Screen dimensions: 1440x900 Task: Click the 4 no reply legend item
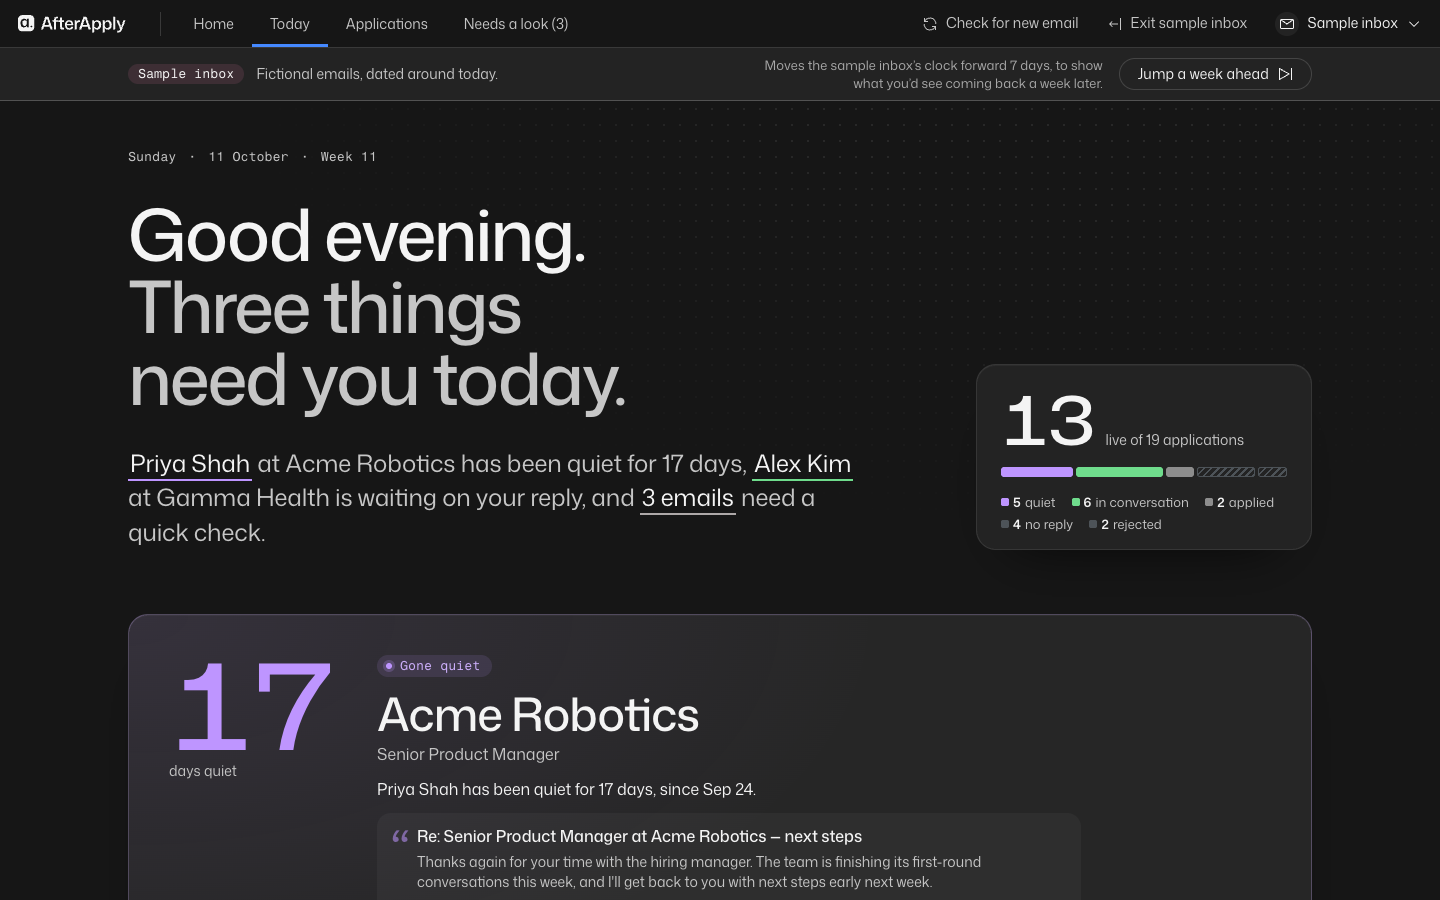(x=1037, y=525)
